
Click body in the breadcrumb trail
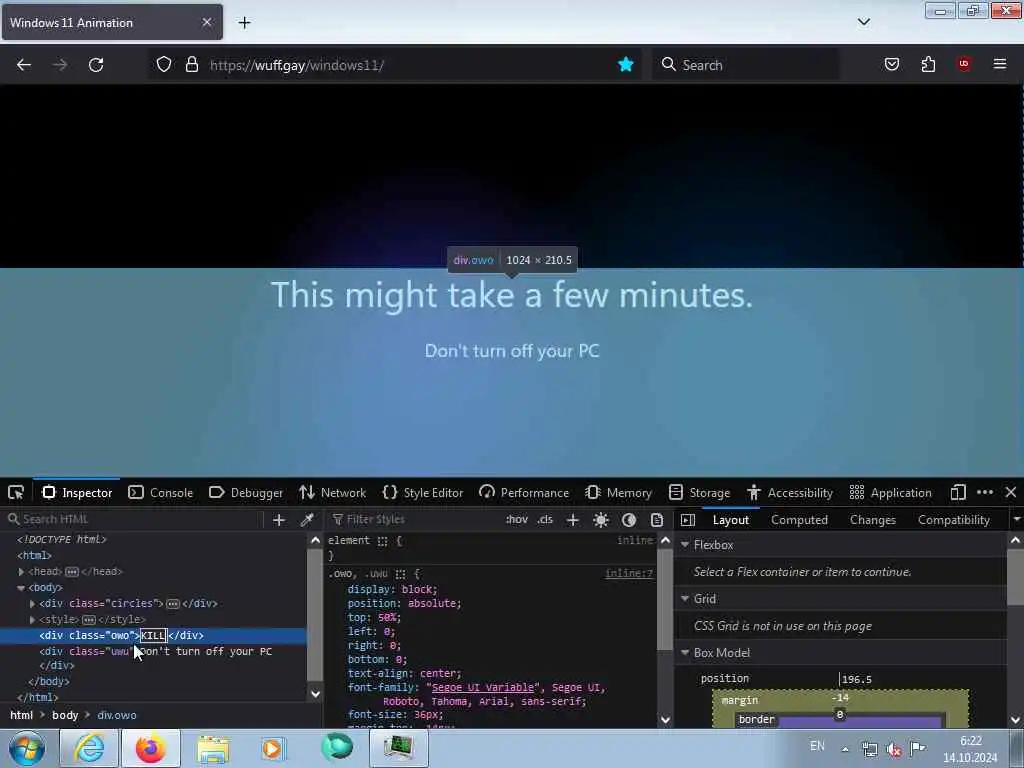pos(65,715)
